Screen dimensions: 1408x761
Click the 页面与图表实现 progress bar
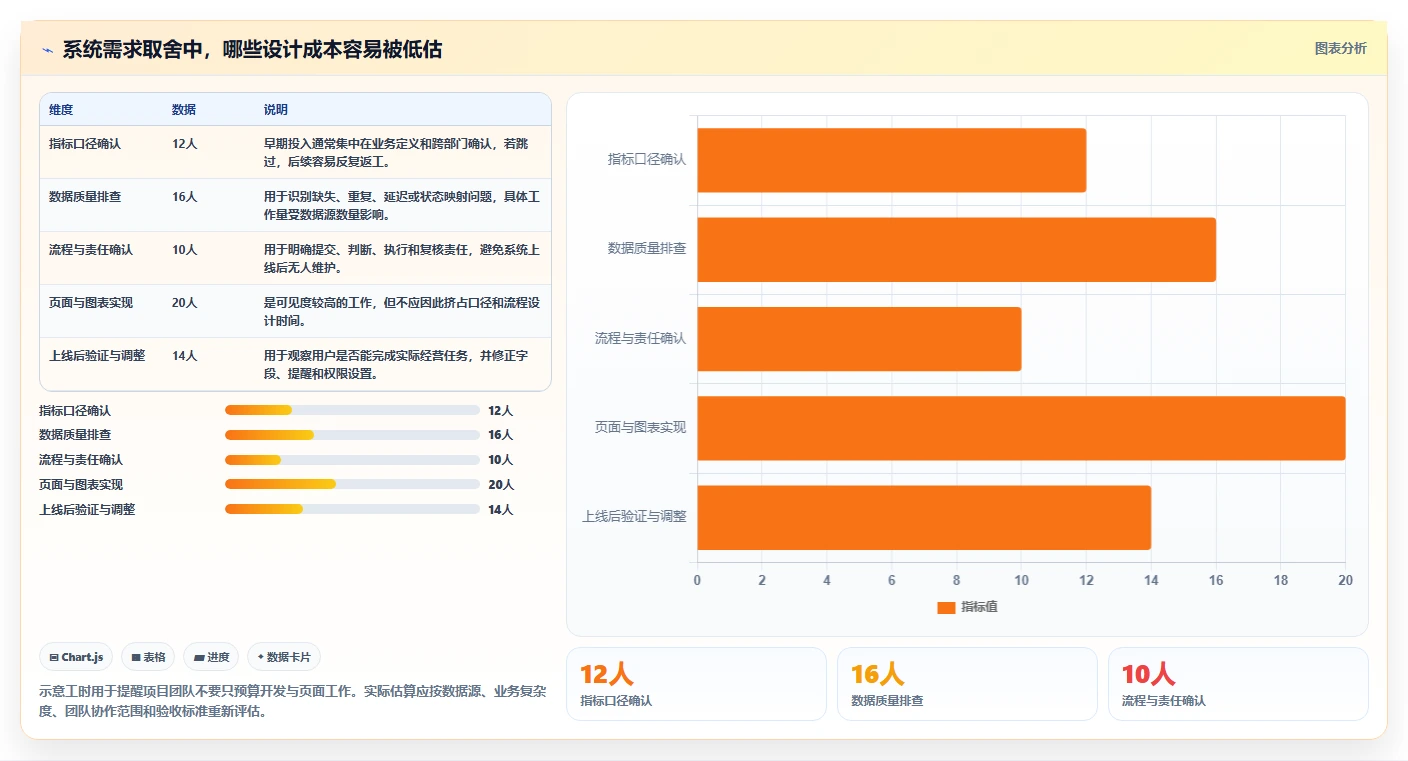(352, 484)
